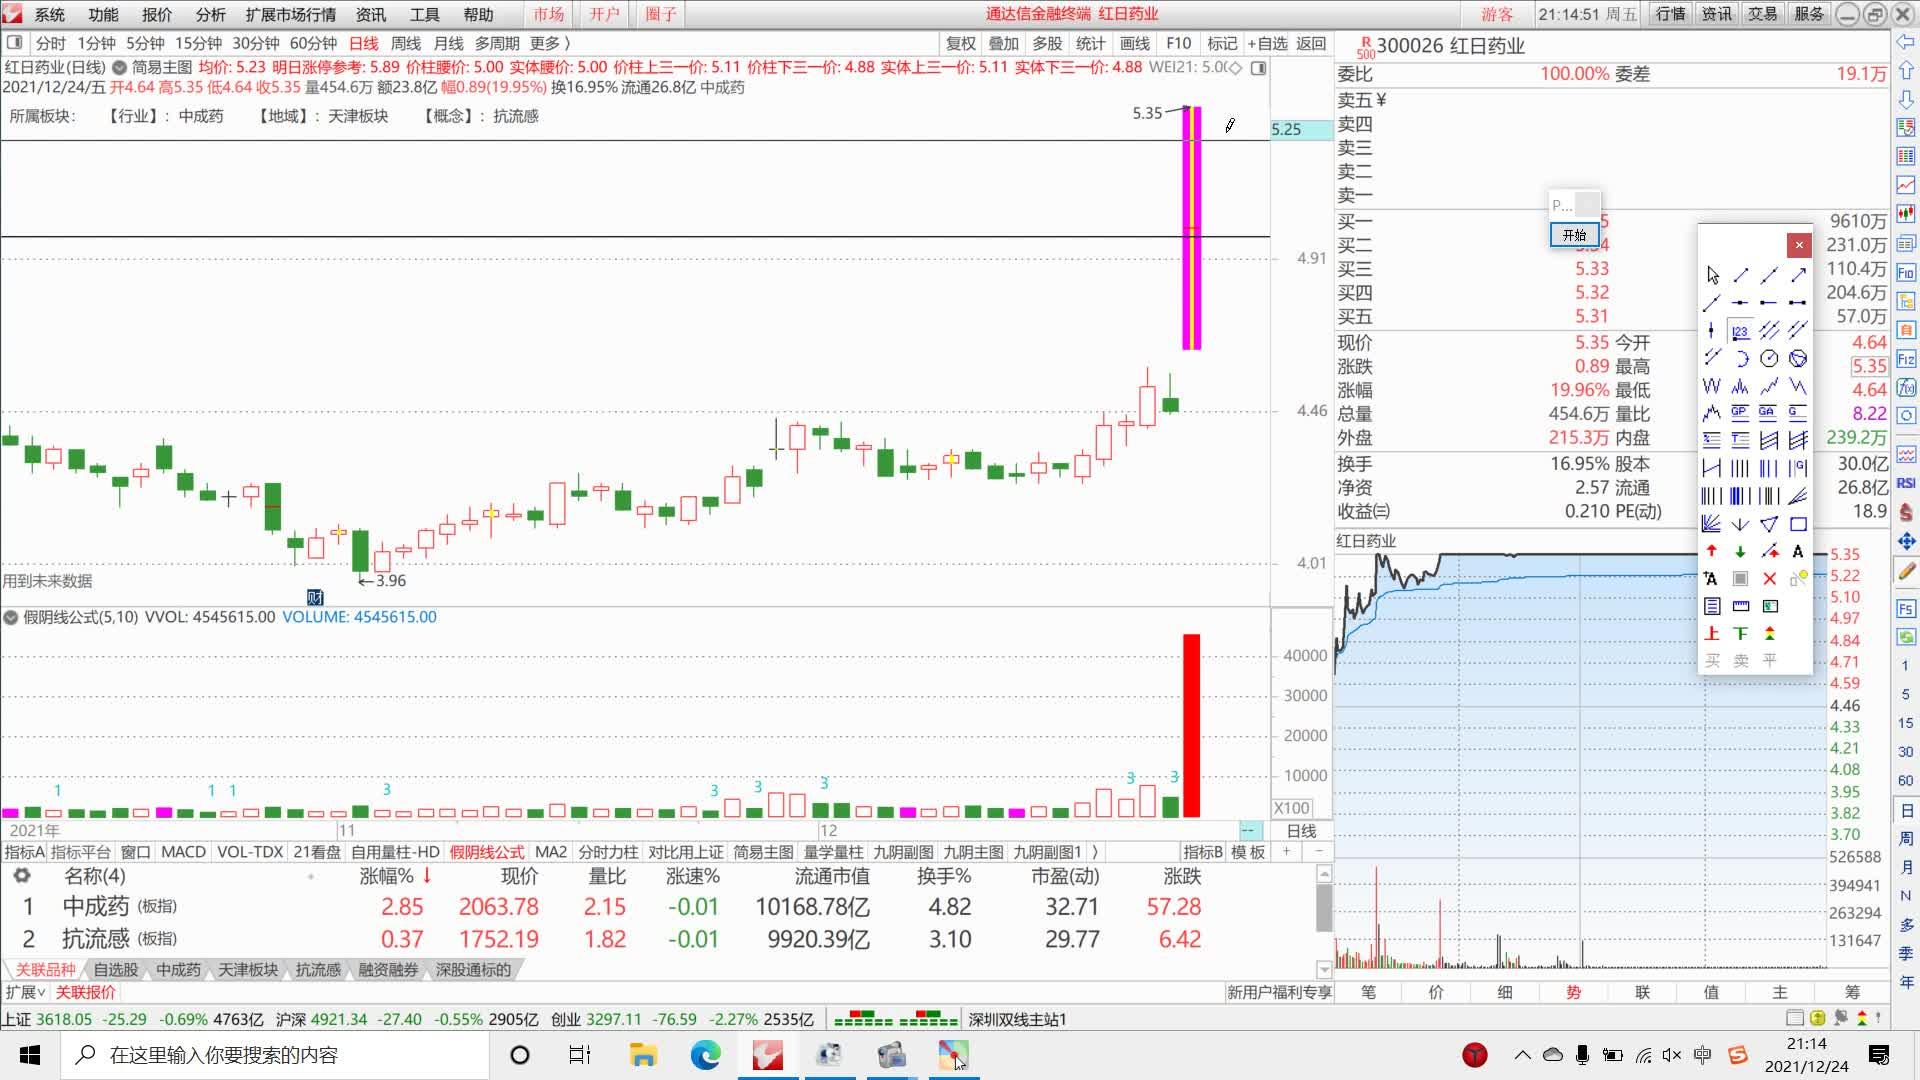
Task: Toggle the side panel icon left of 分时
Action: point(14,43)
